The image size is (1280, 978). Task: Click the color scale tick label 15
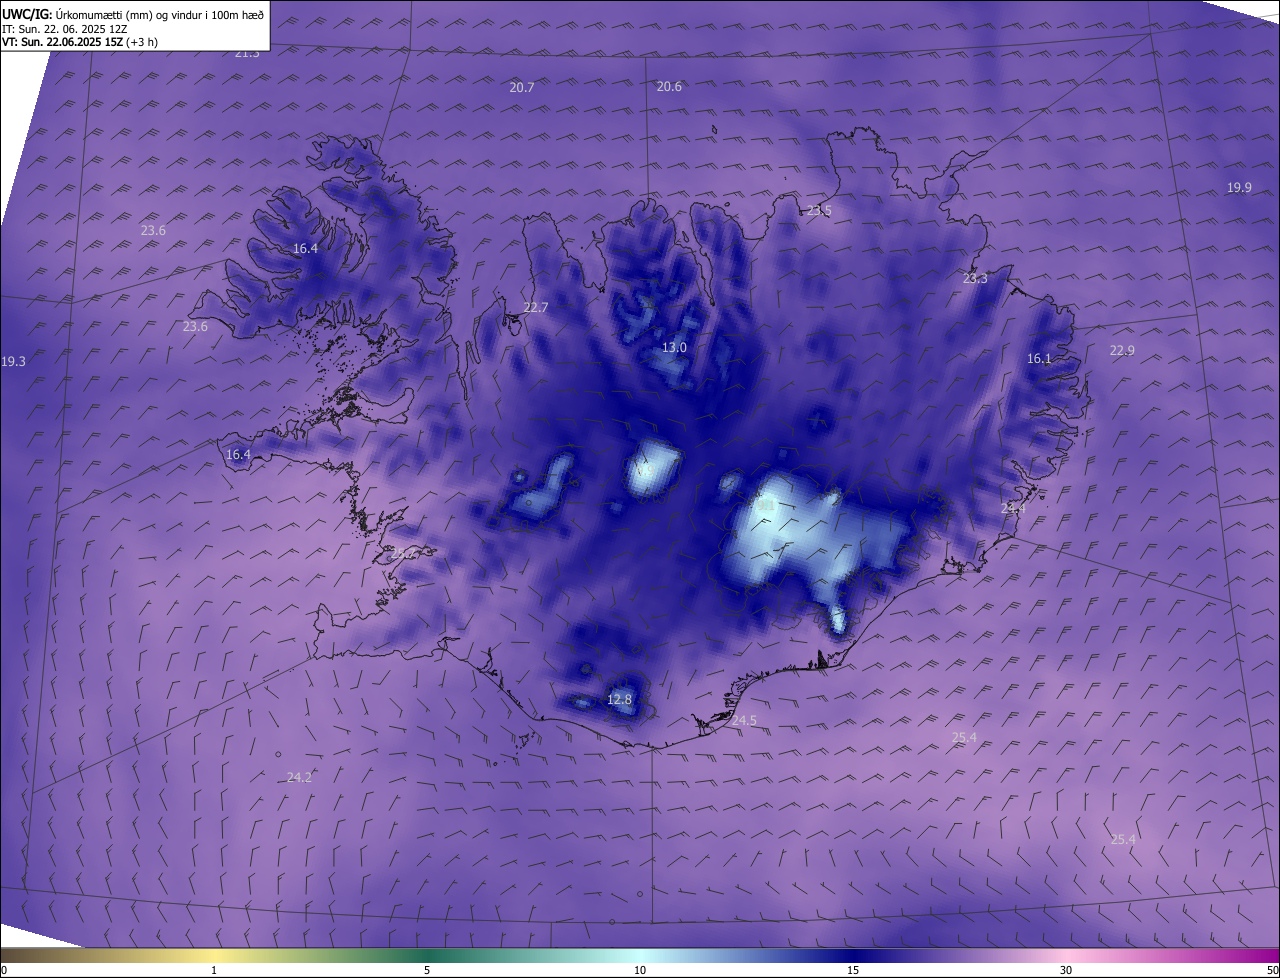(853, 971)
